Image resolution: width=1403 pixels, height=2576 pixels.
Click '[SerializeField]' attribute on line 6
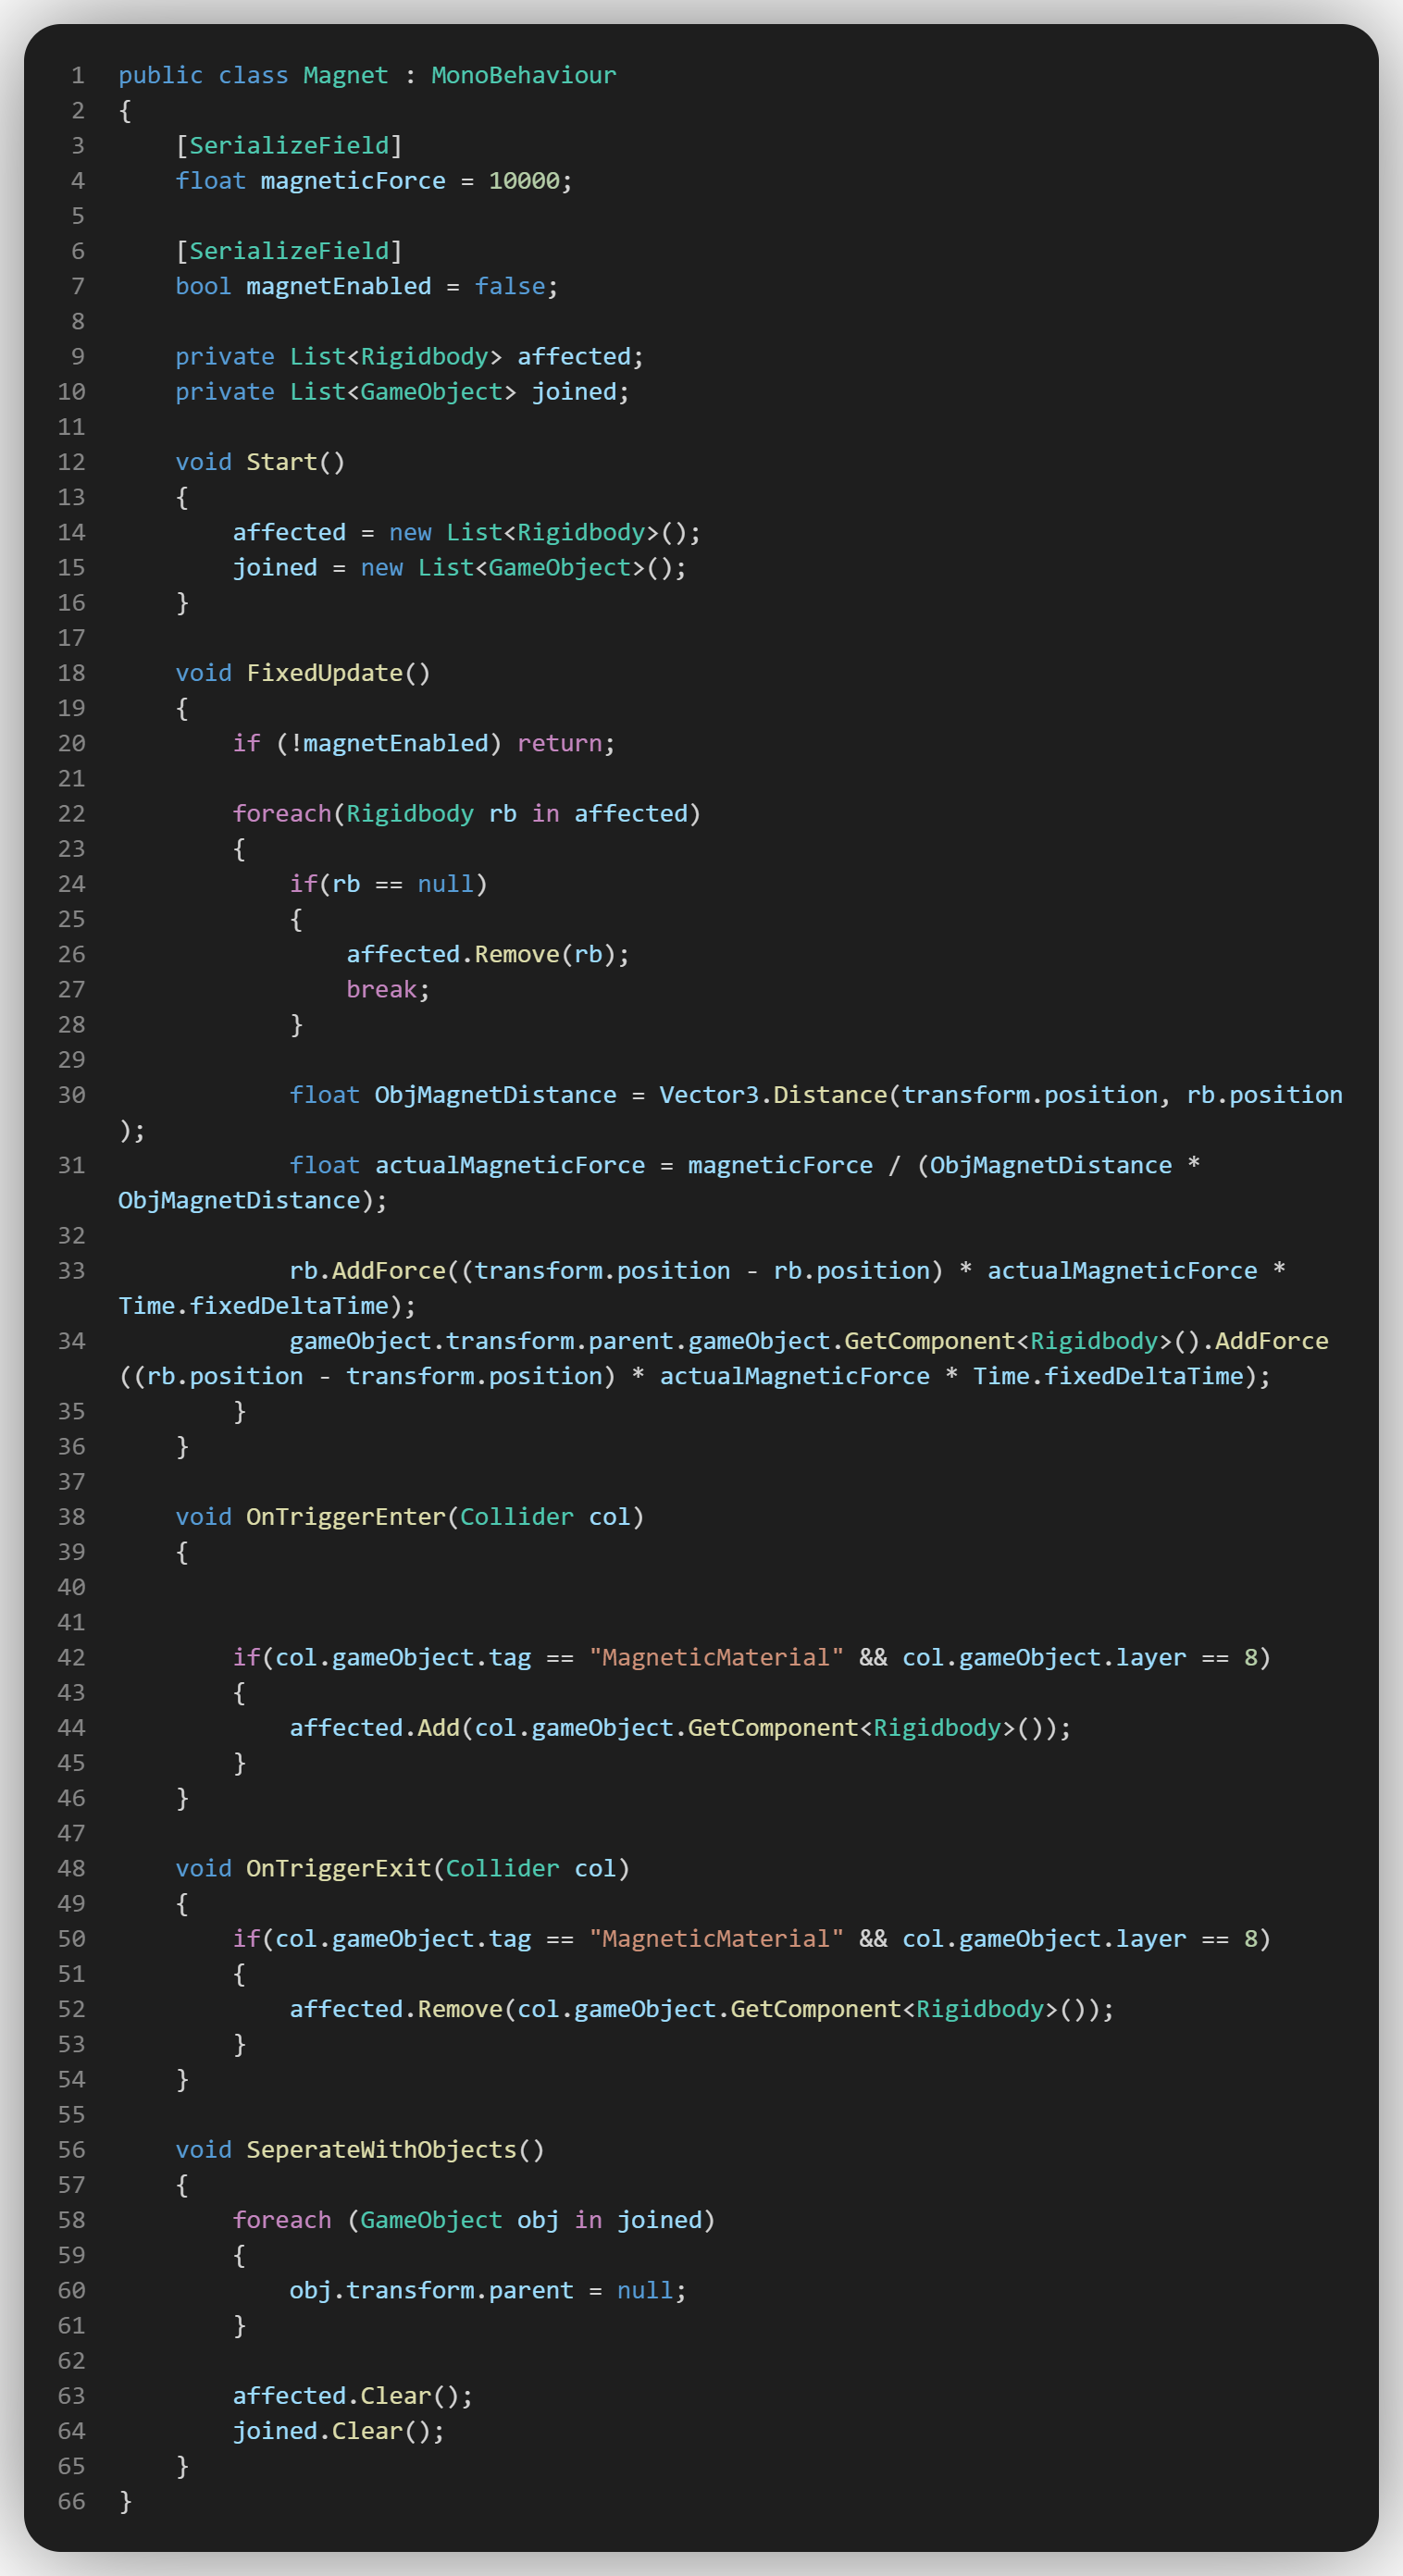pyautogui.click(x=289, y=251)
